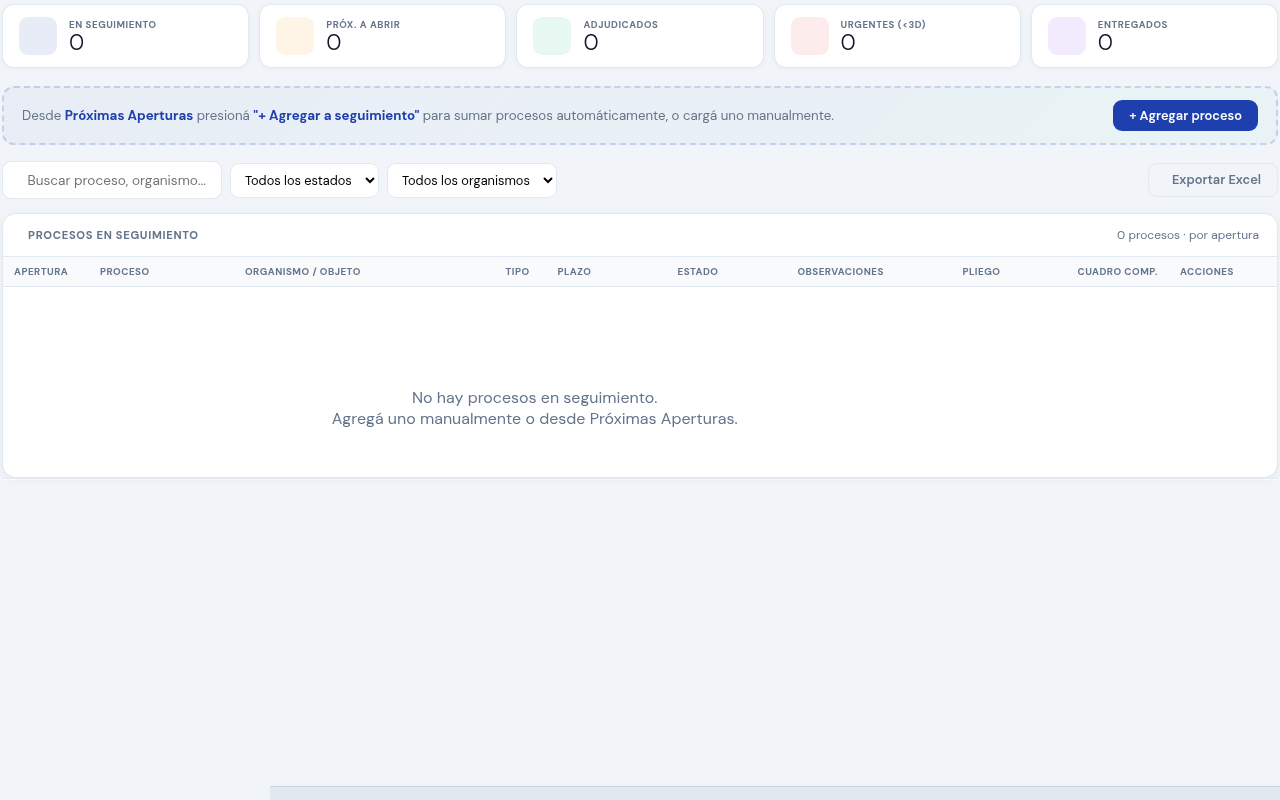This screenshot has height=800, width=1280.
Task: Click the Plazo column header
Action: (x=574, y=272)
